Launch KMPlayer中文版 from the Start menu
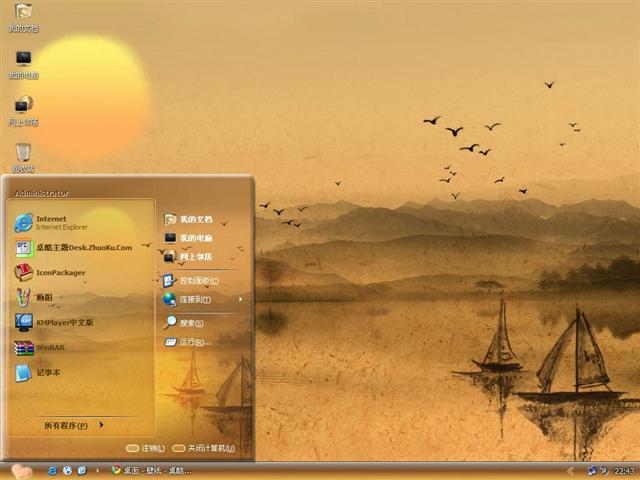 pos(54,322)
